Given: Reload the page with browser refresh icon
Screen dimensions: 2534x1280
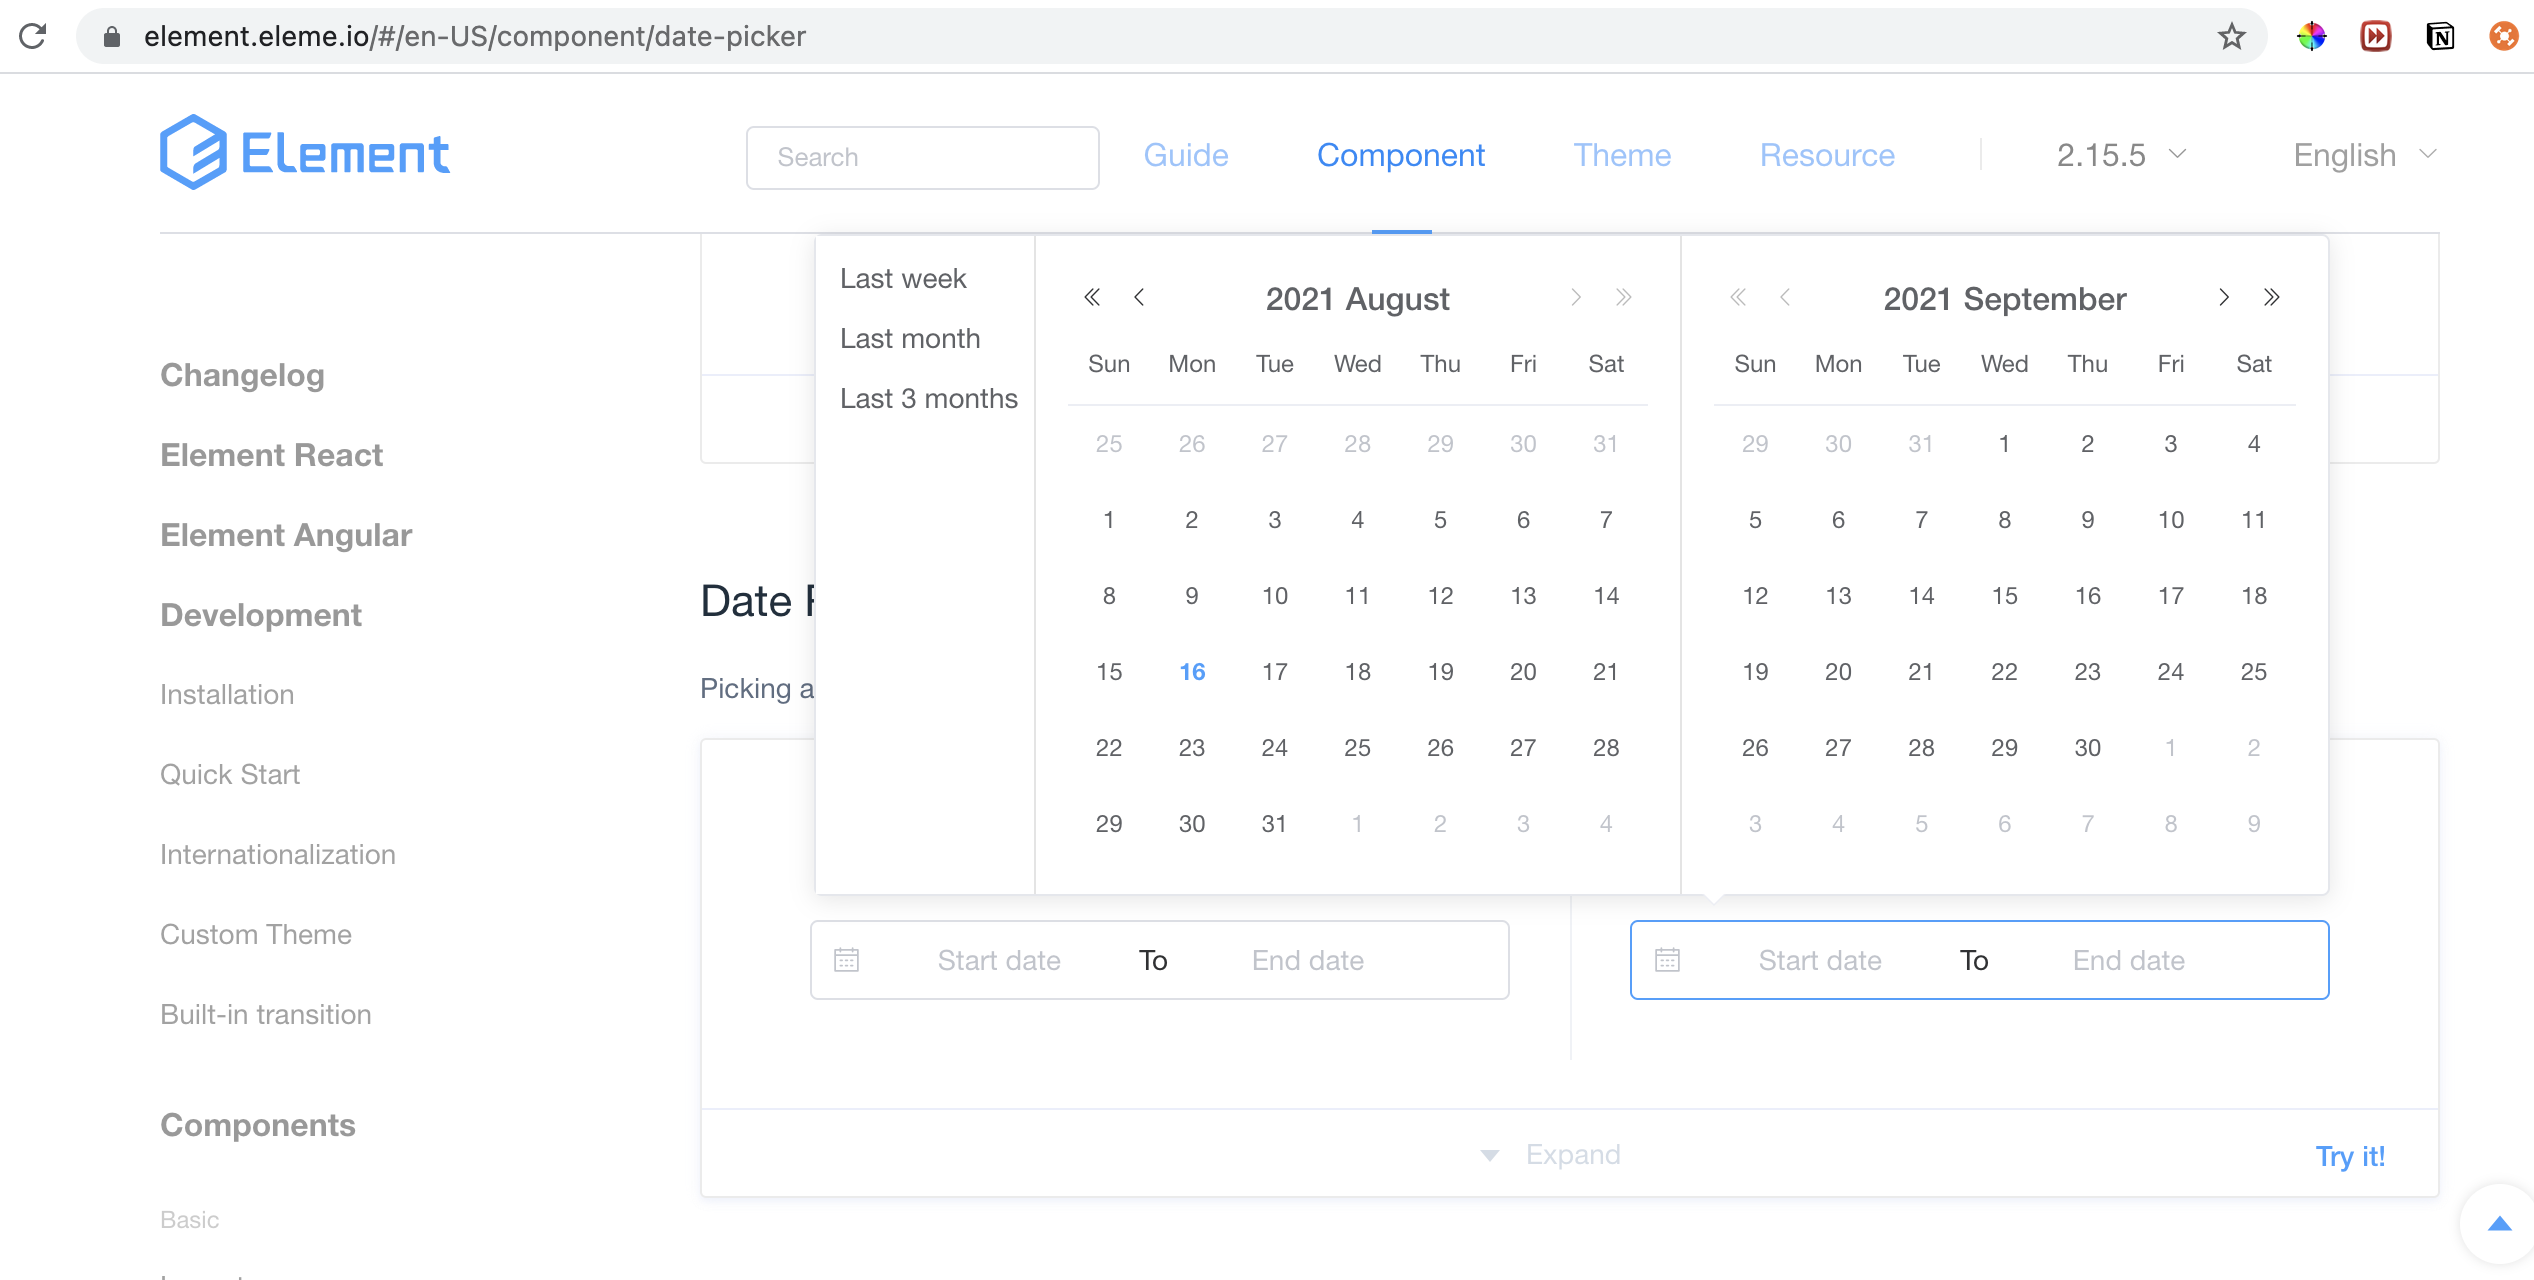Looking at the screenshot, I should 33,36.
